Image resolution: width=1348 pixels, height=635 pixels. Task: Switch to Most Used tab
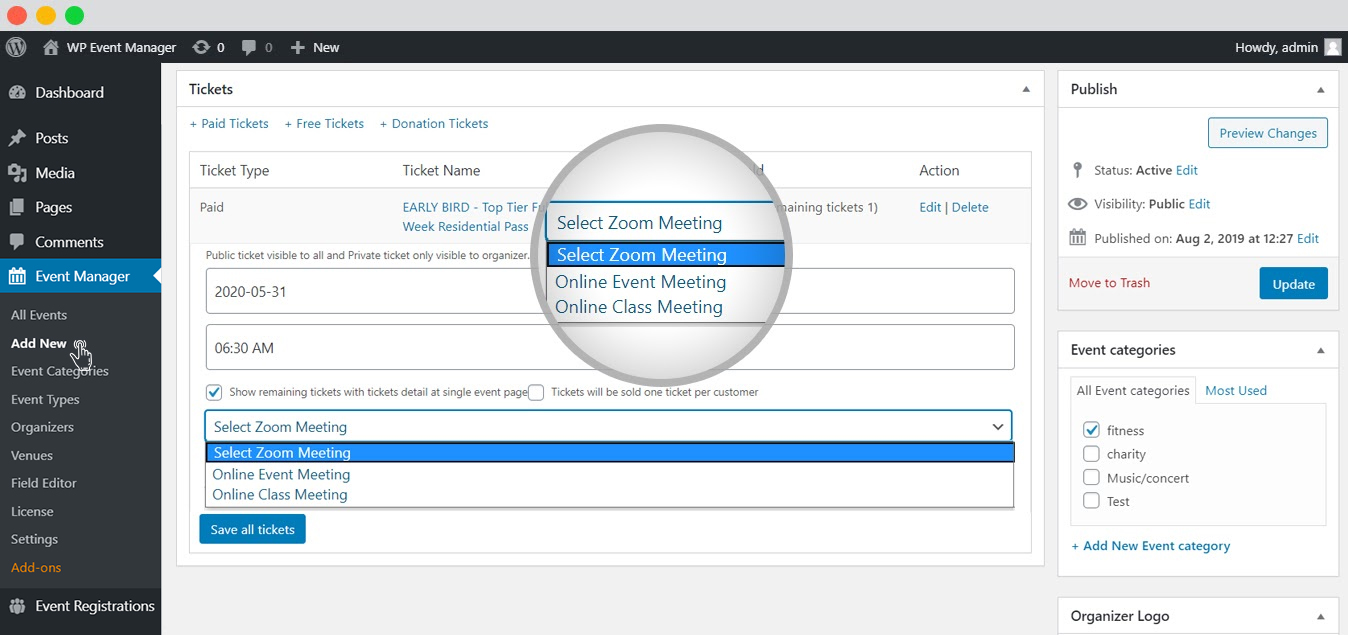1236,390
